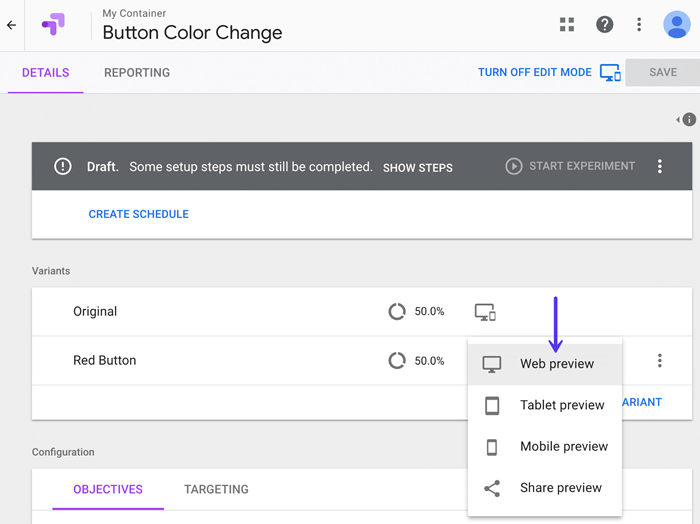This screenshot has height=524, width=700.
Task: Click the Red Button variant name
Action: click(104, 361)
